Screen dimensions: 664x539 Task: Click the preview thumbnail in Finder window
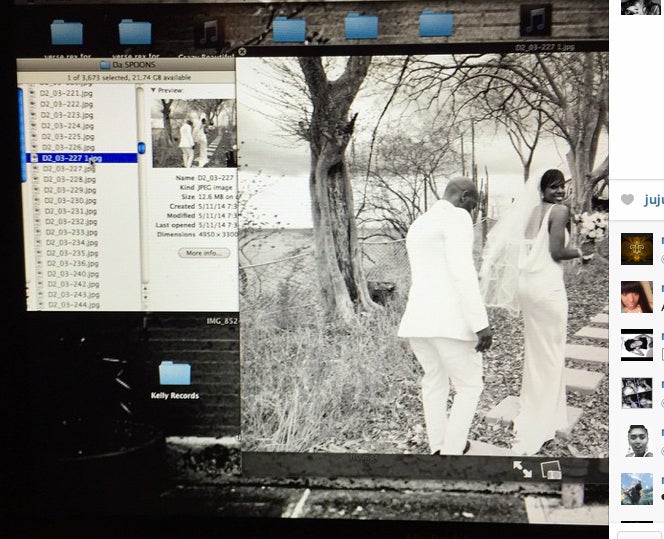coord(193,133)
